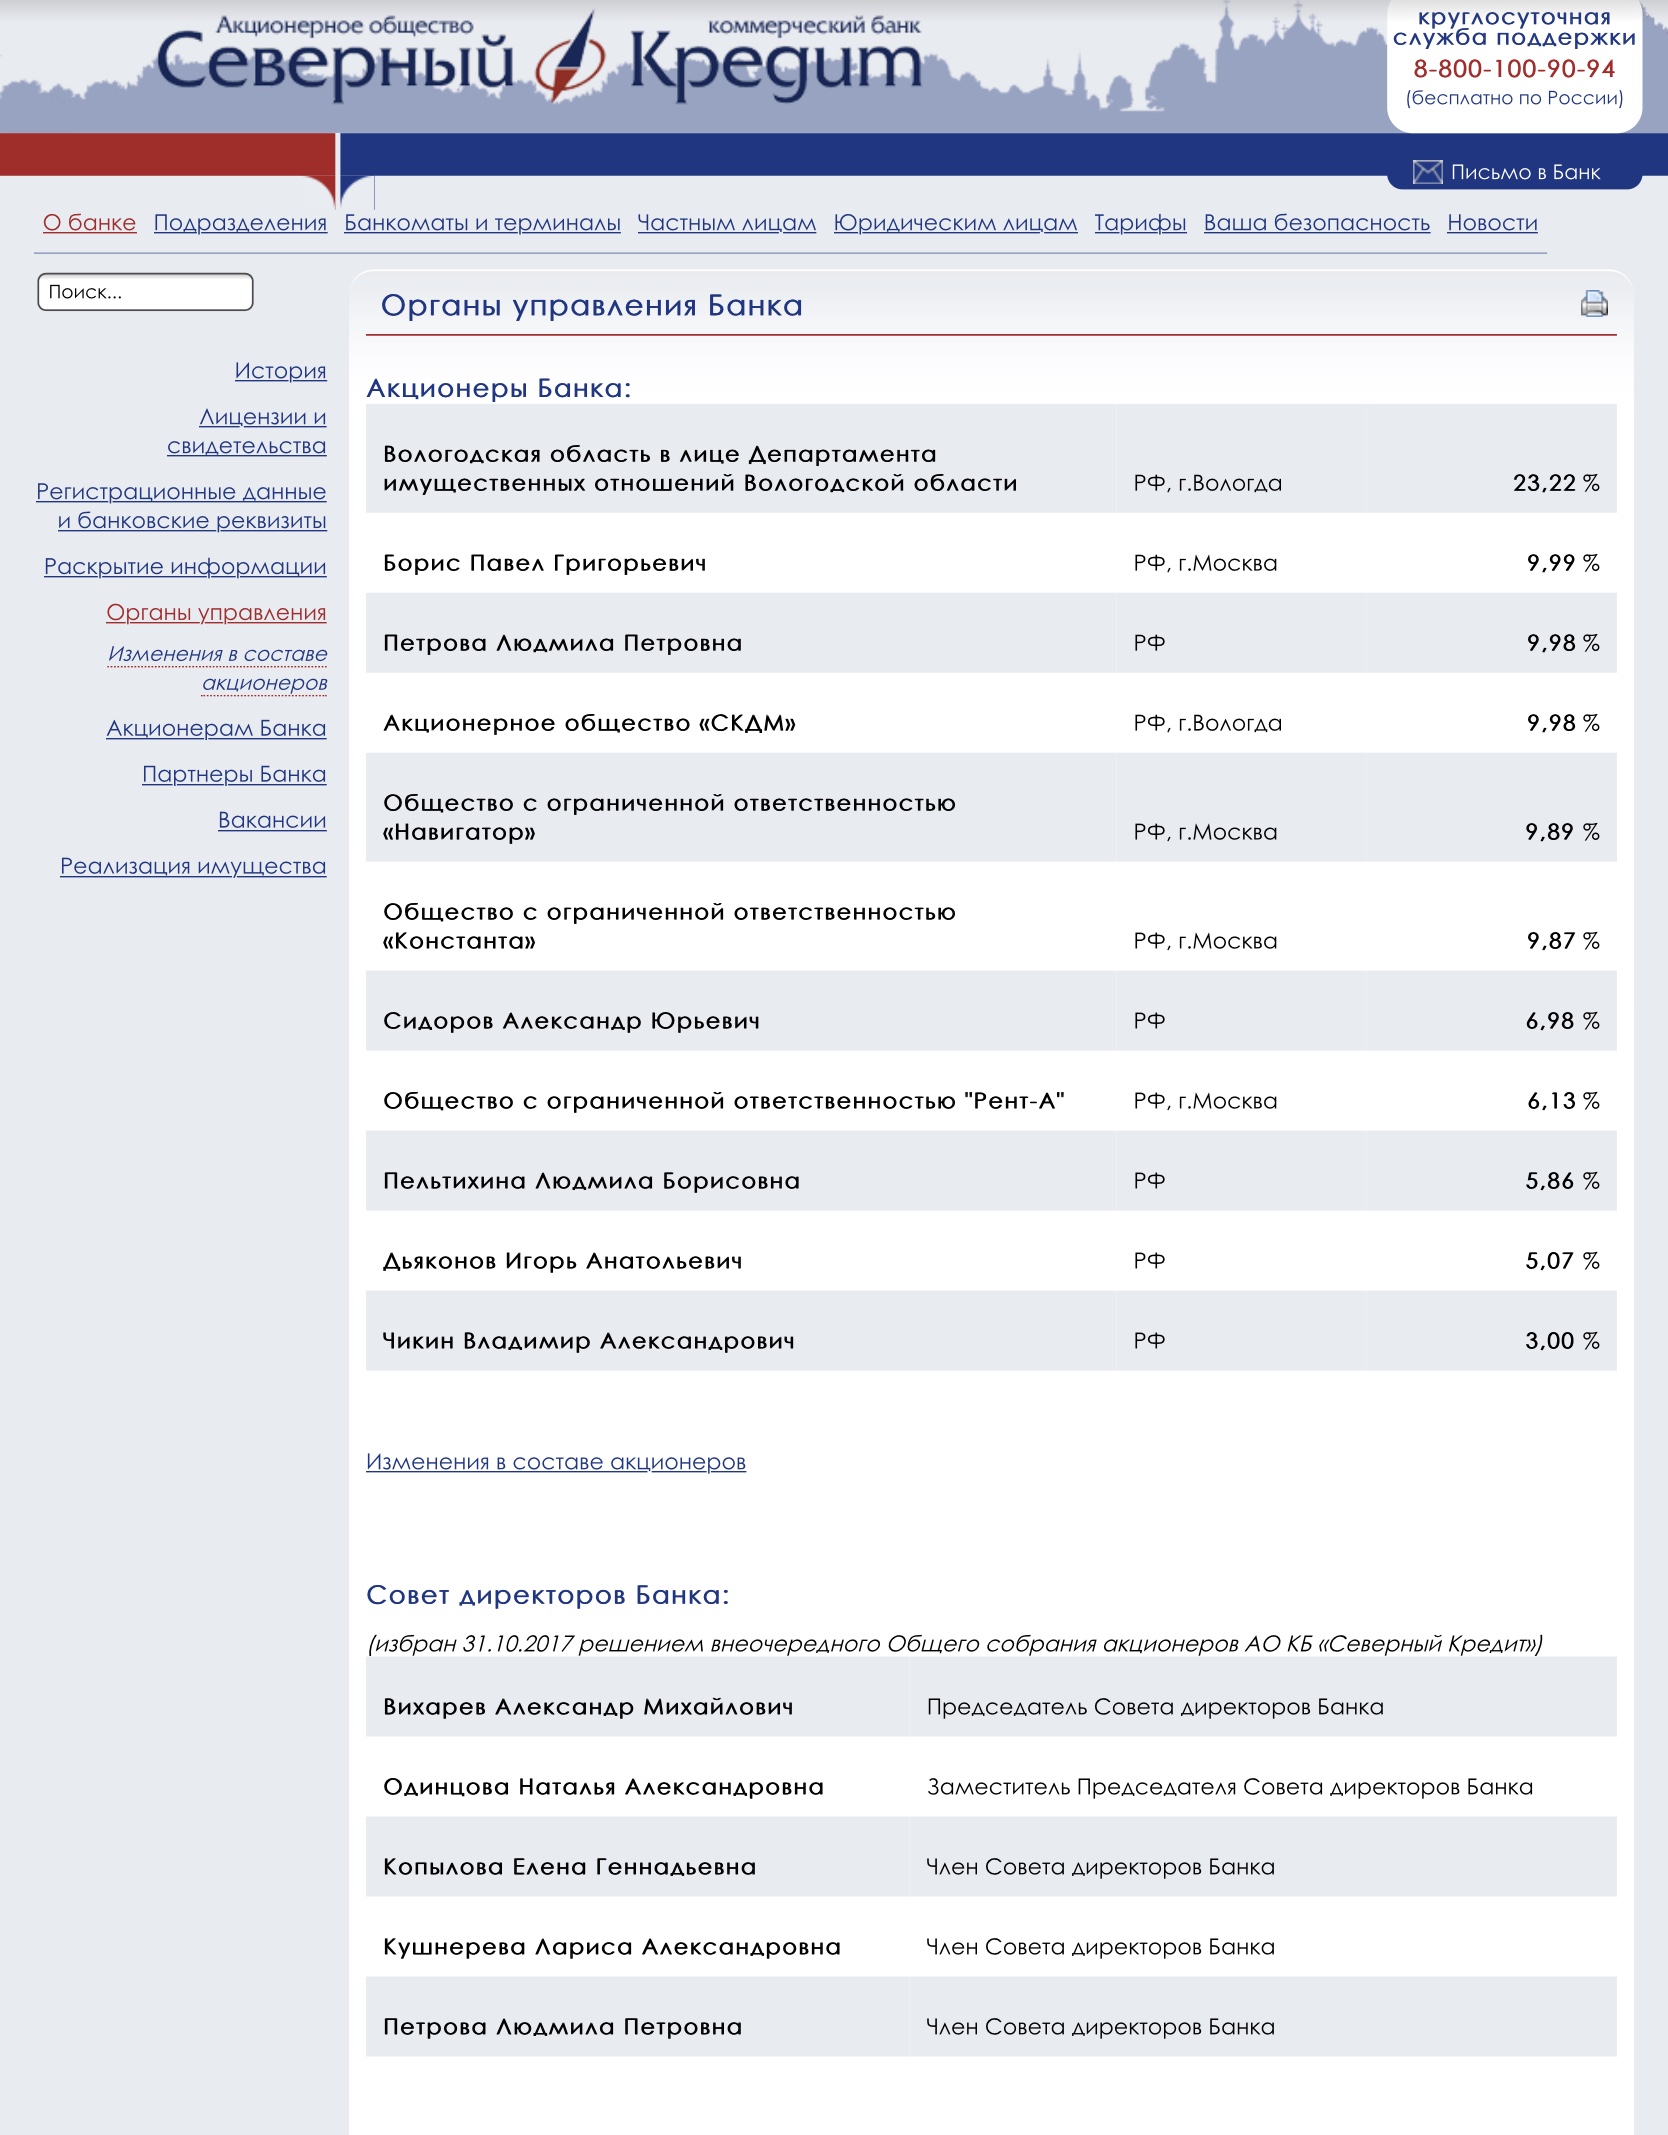Visit Ваша безопасность section
The image size is (1668, 2135).
click(1316, 223)
